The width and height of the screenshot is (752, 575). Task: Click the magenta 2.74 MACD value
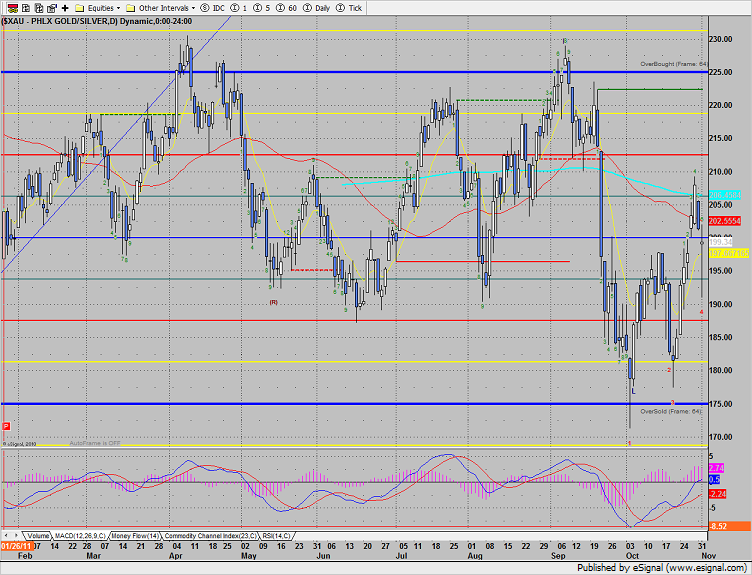717,468
